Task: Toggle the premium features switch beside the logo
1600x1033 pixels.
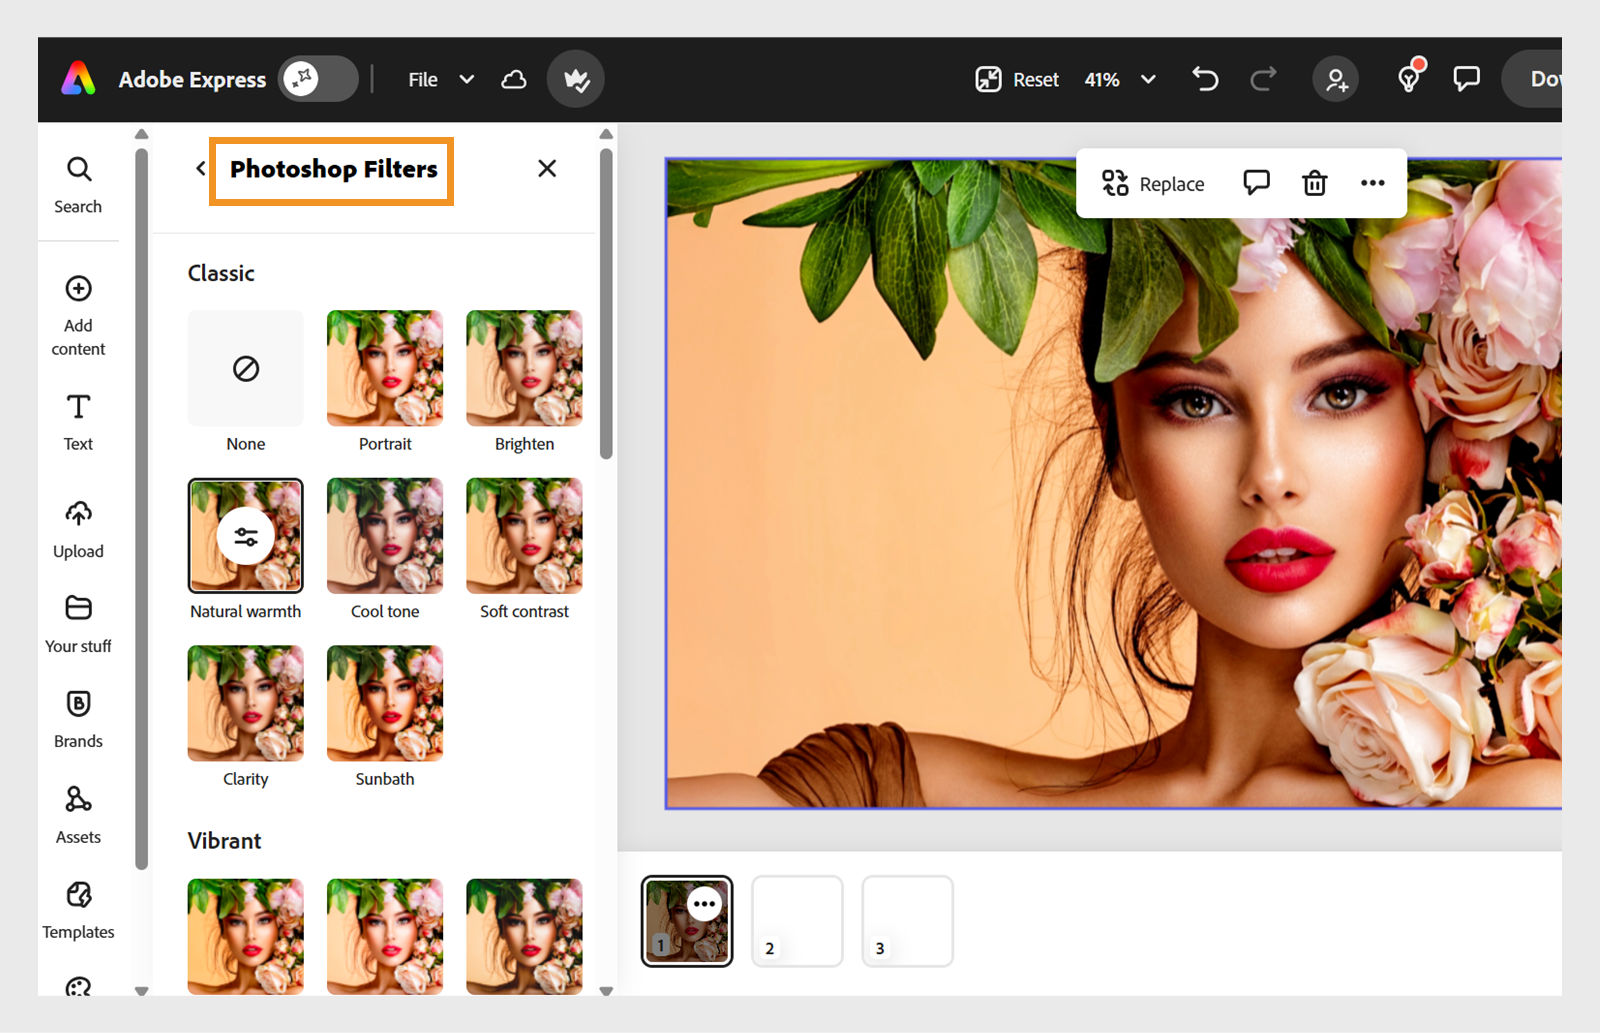Action: click(317, 78)
